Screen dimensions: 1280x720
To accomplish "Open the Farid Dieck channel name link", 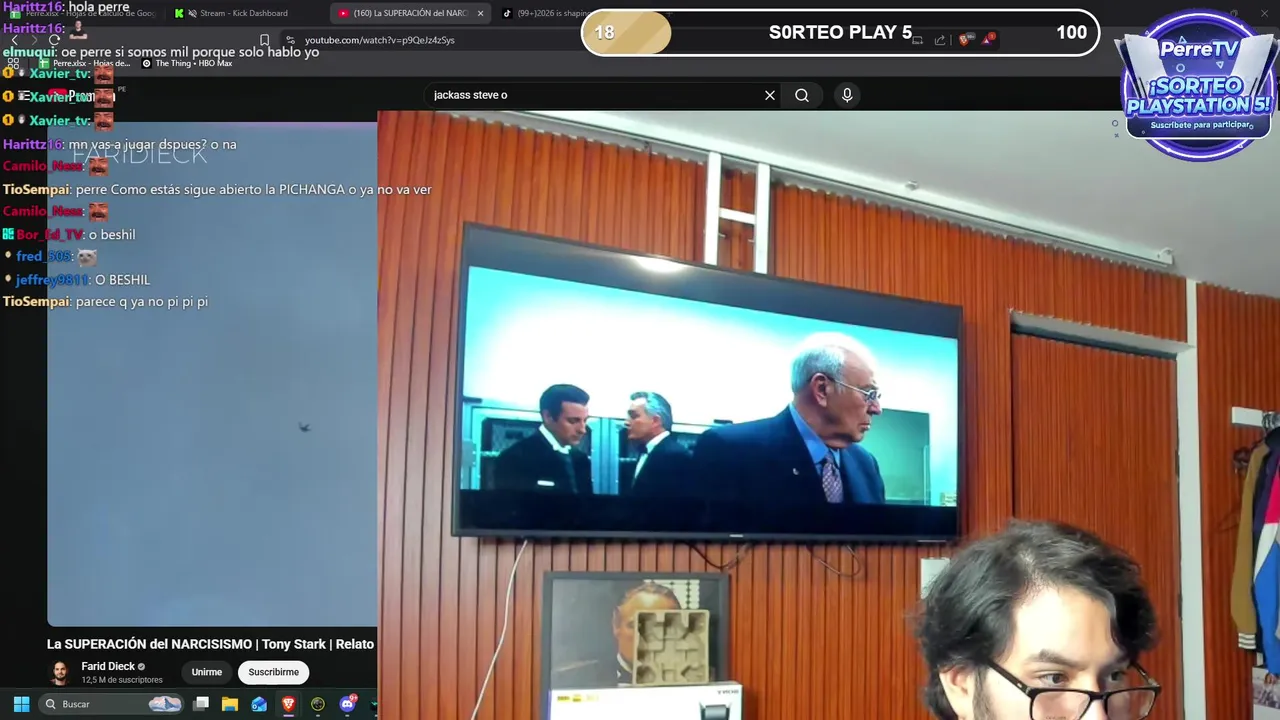I will pyautogui.click(x=108, y=666).
